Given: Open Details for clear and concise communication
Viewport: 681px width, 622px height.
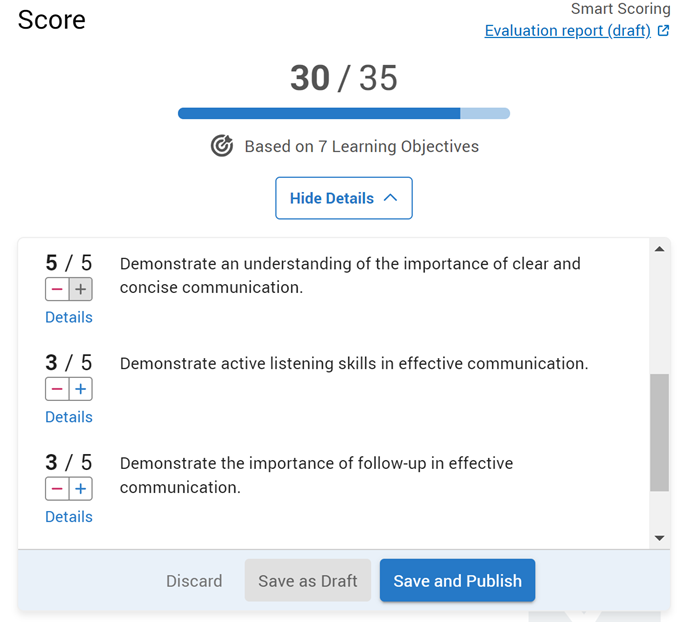Looking at the screenshot, I should pyautogui.click(x=69, y=318).
